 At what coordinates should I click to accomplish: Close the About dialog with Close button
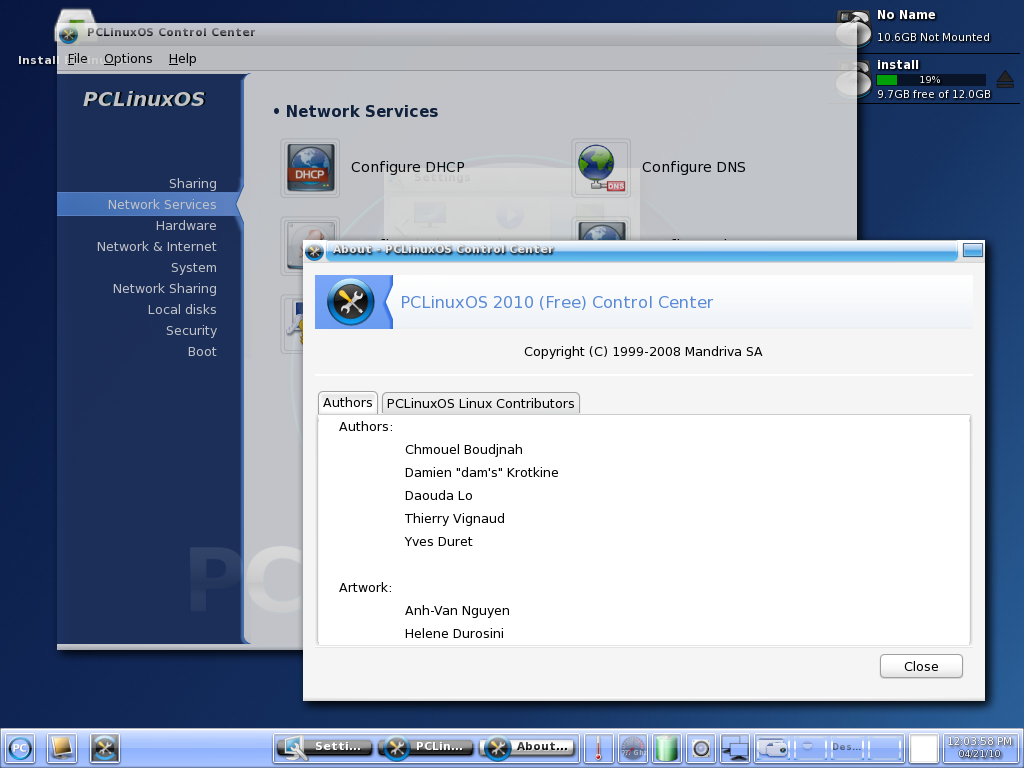click(x=920, y=666)
